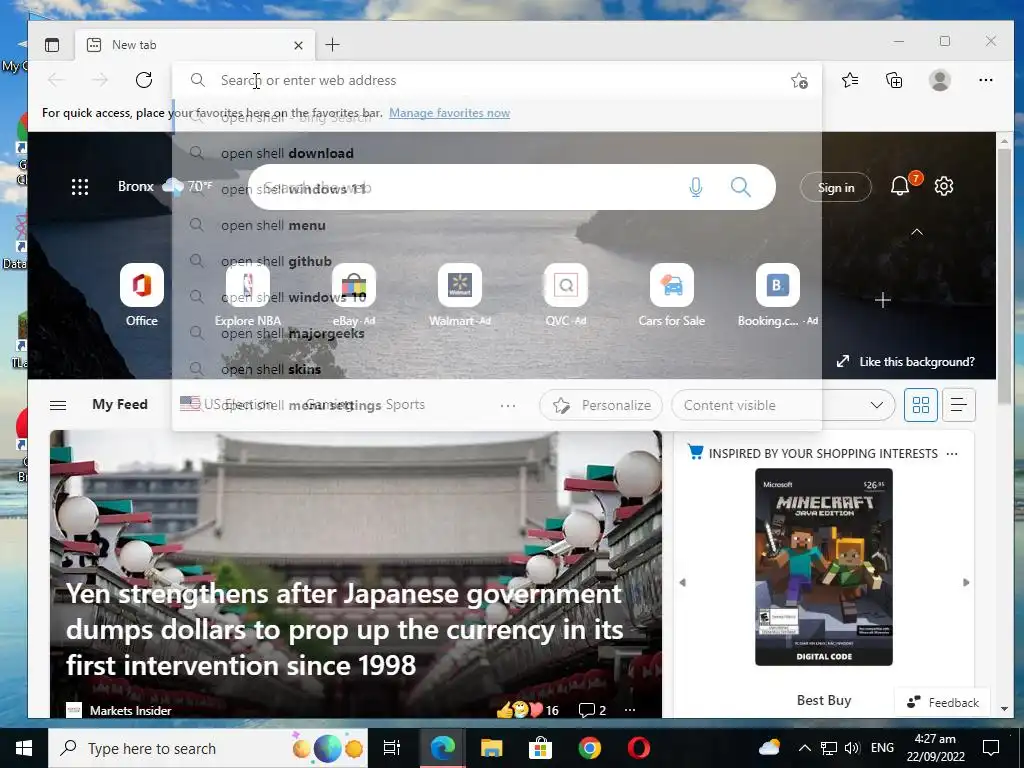The width and height of the screenshot is (1024, 768).
Task: Open the Windows Start menu
Action: pos(24,748)
